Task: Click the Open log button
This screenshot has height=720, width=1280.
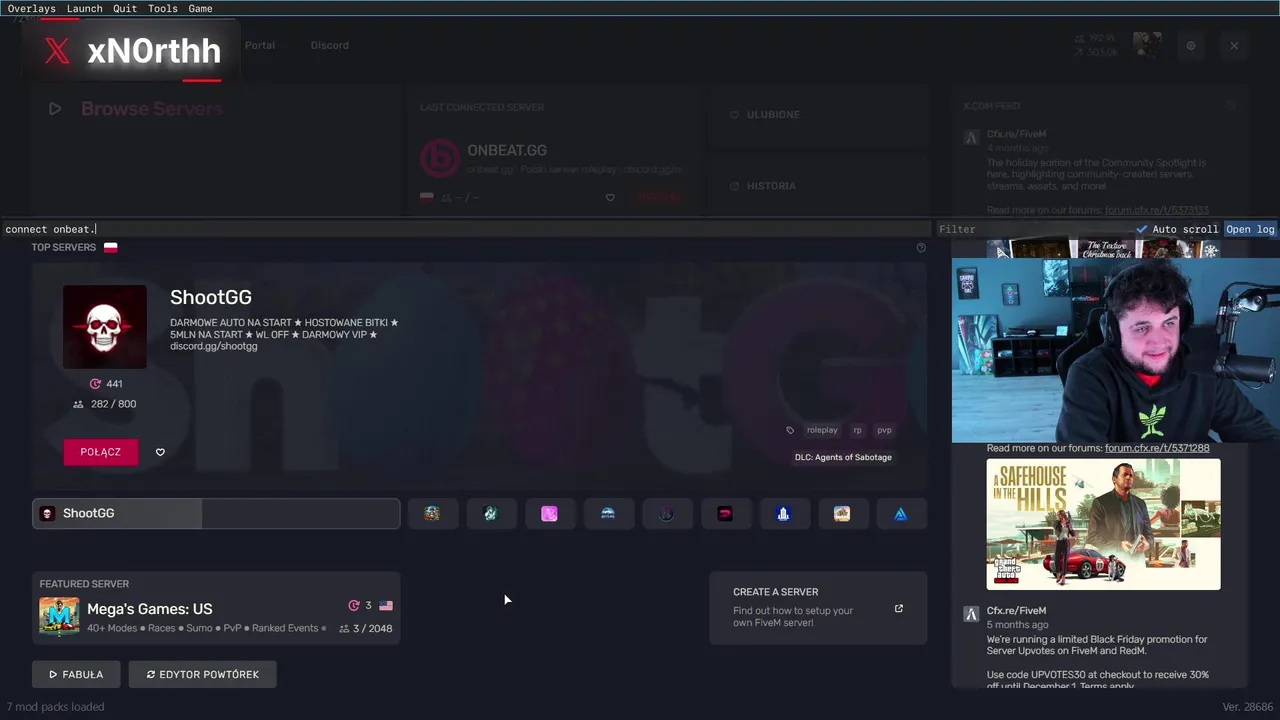Action: tap(1250, 229)
